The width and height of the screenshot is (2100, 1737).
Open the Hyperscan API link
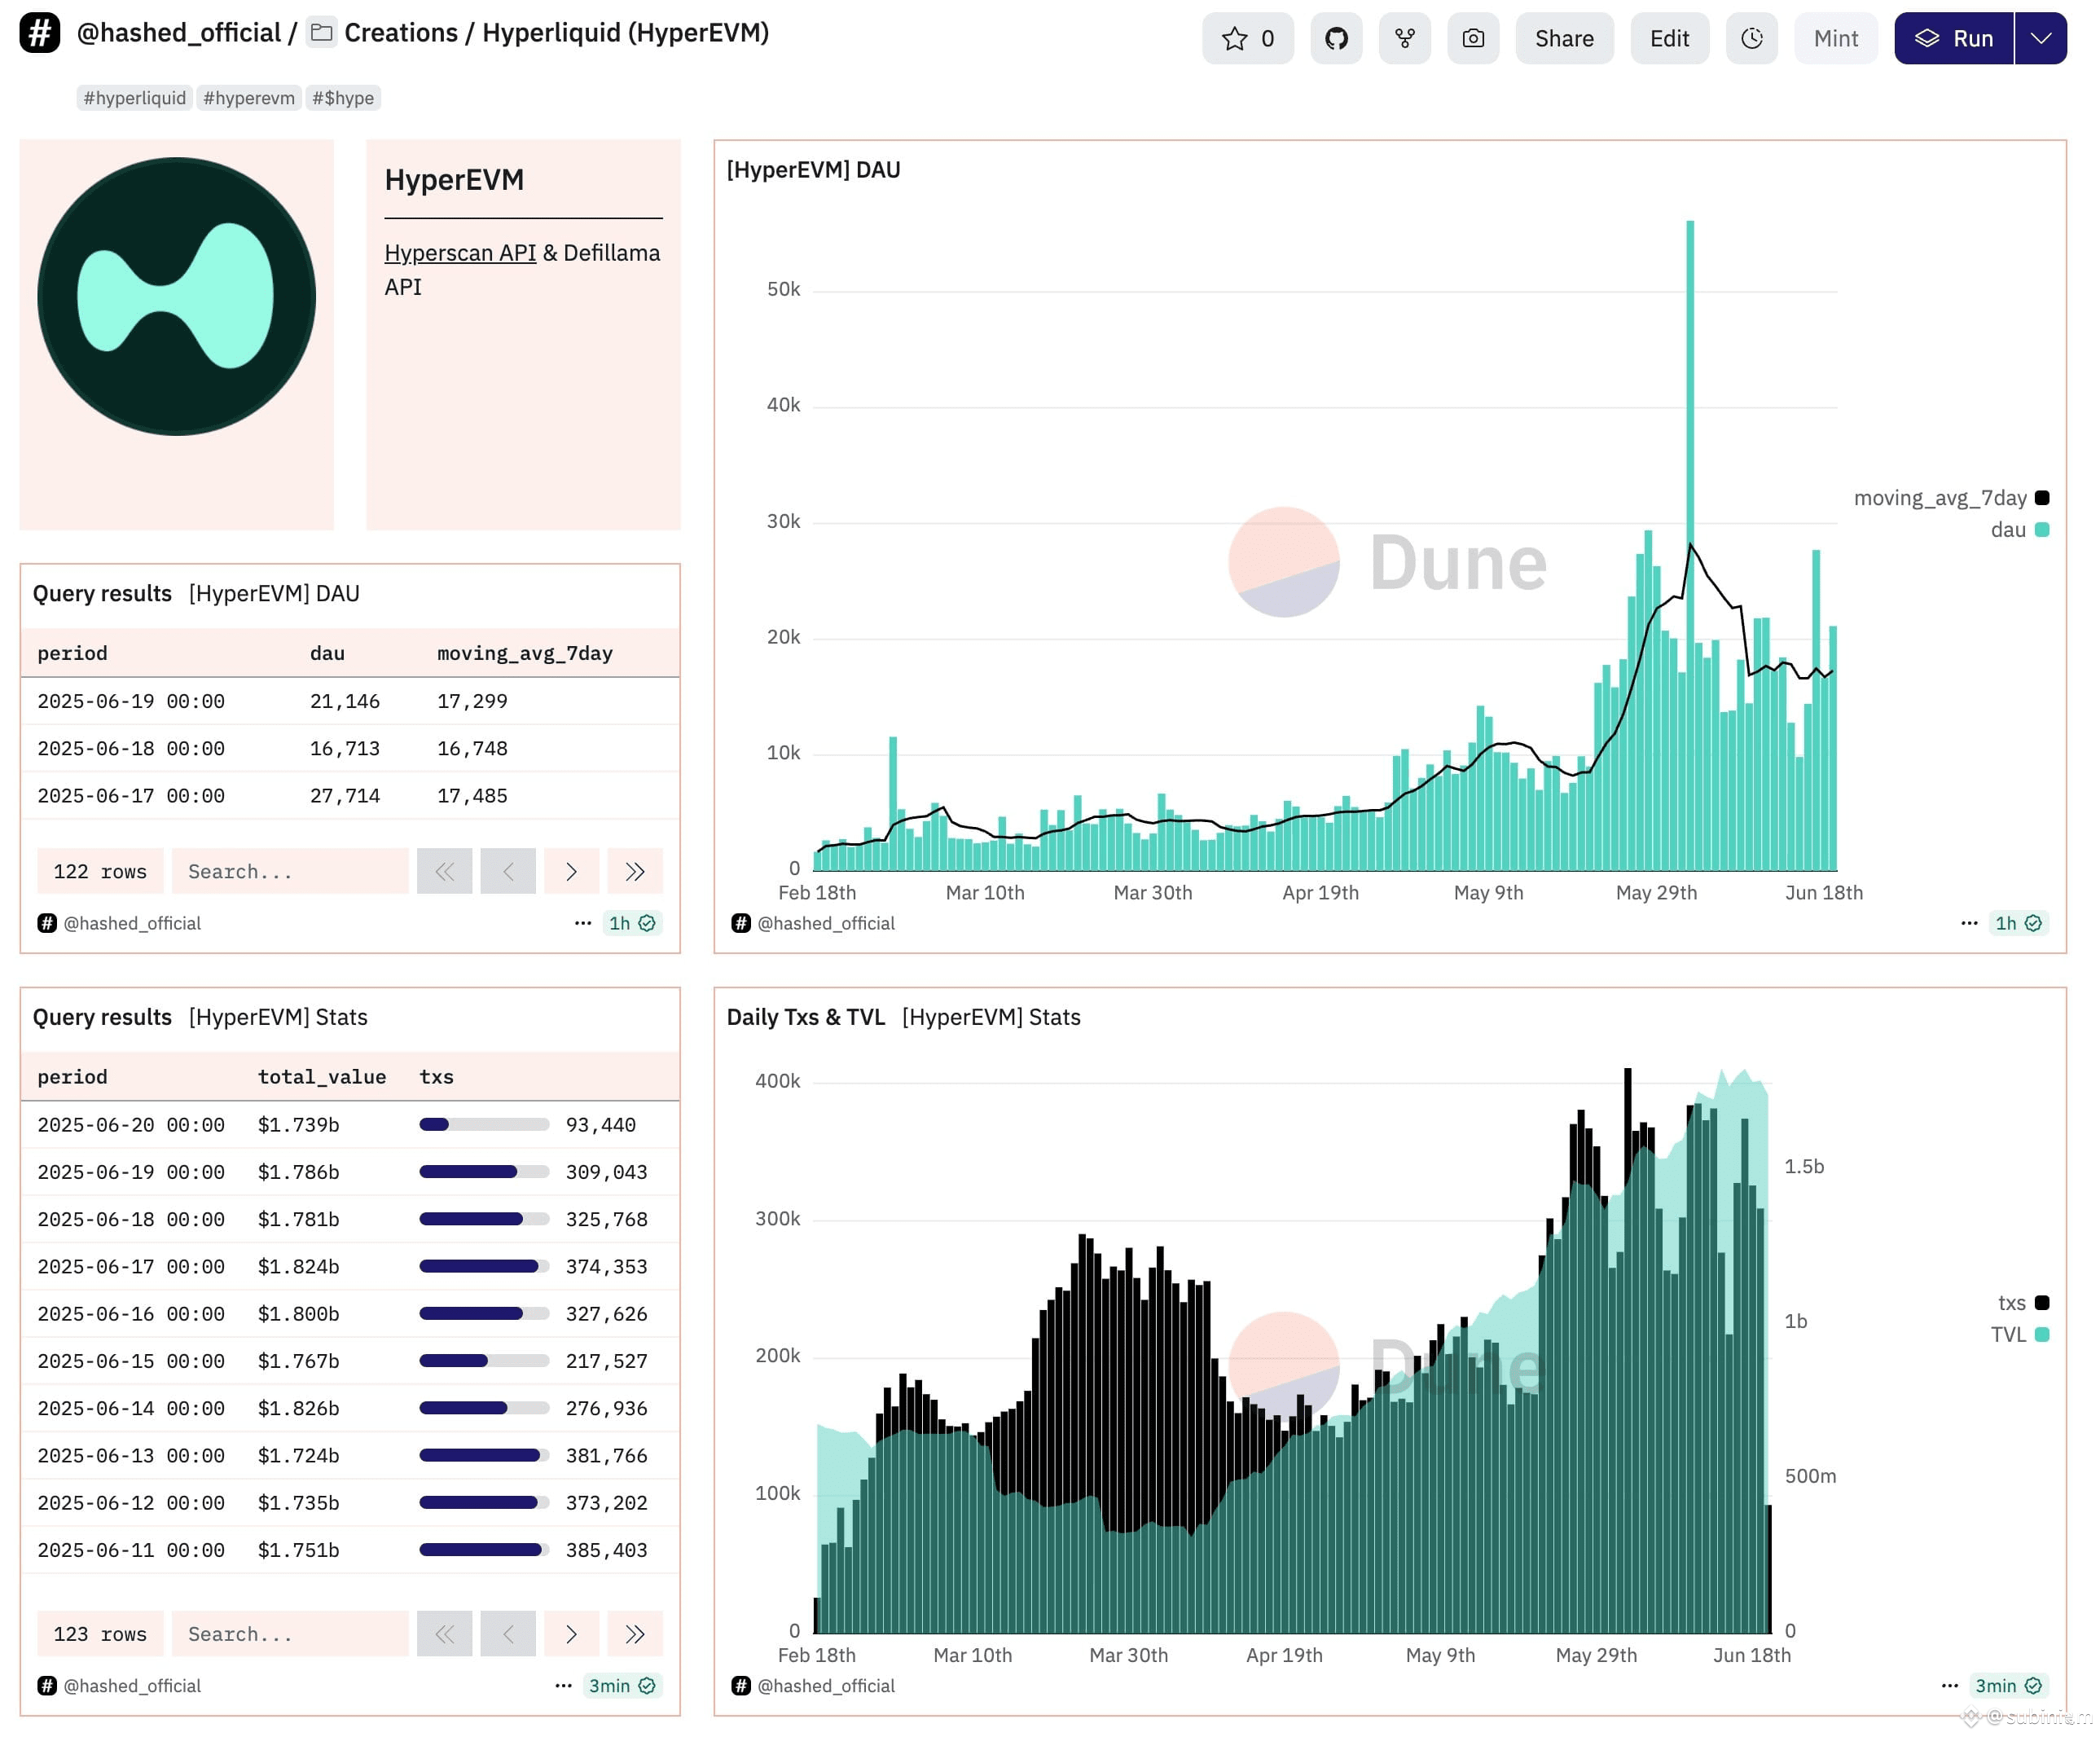click(460, 252)
